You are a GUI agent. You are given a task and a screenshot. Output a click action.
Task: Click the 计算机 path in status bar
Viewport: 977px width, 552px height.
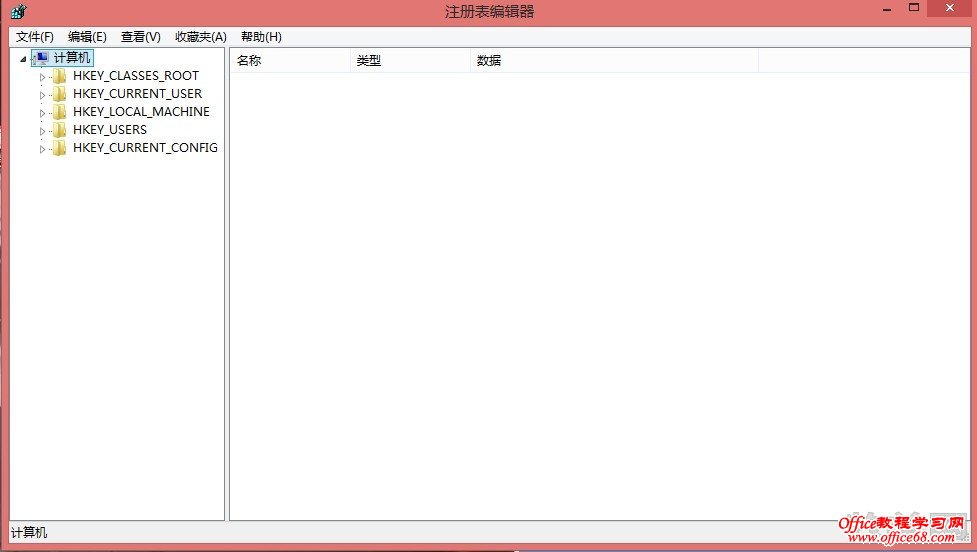coord(29,533)
